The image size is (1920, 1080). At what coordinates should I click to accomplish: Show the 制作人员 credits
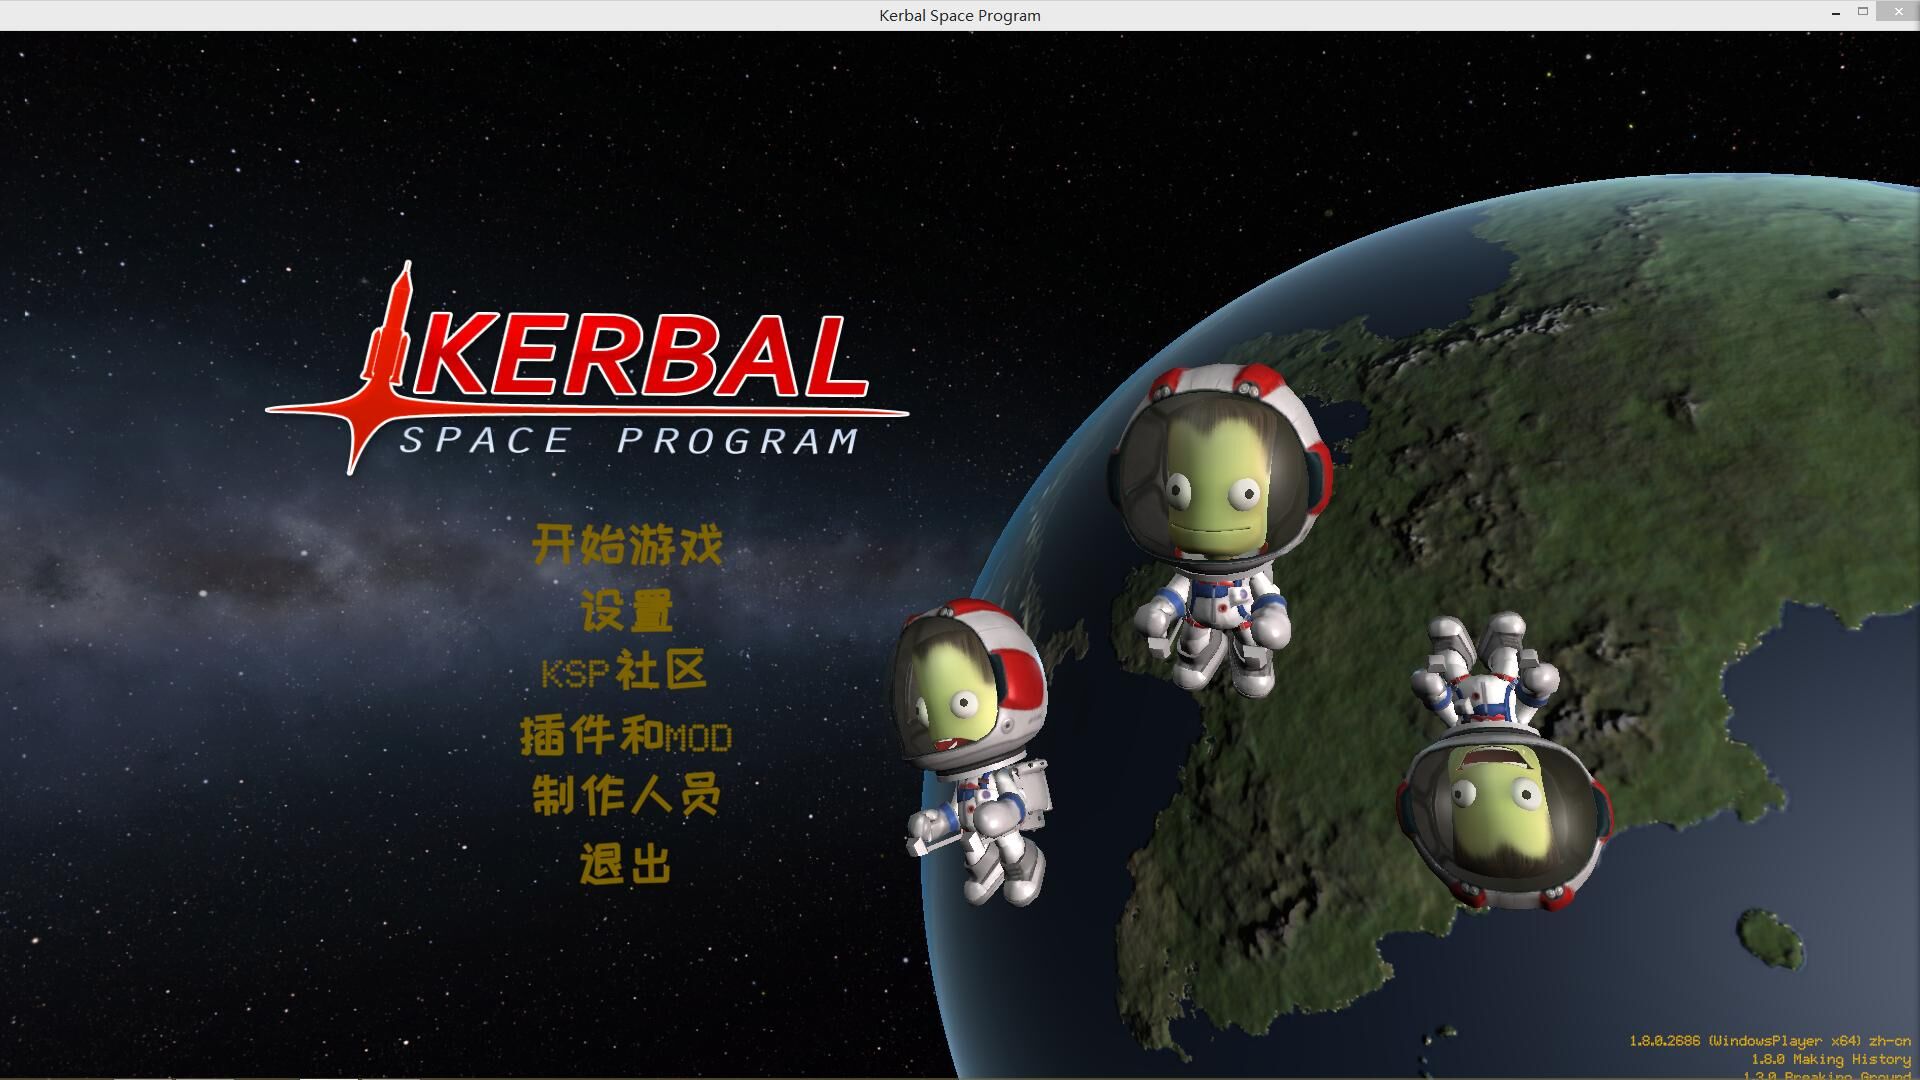pyautogui.click(x=627, y=797)
